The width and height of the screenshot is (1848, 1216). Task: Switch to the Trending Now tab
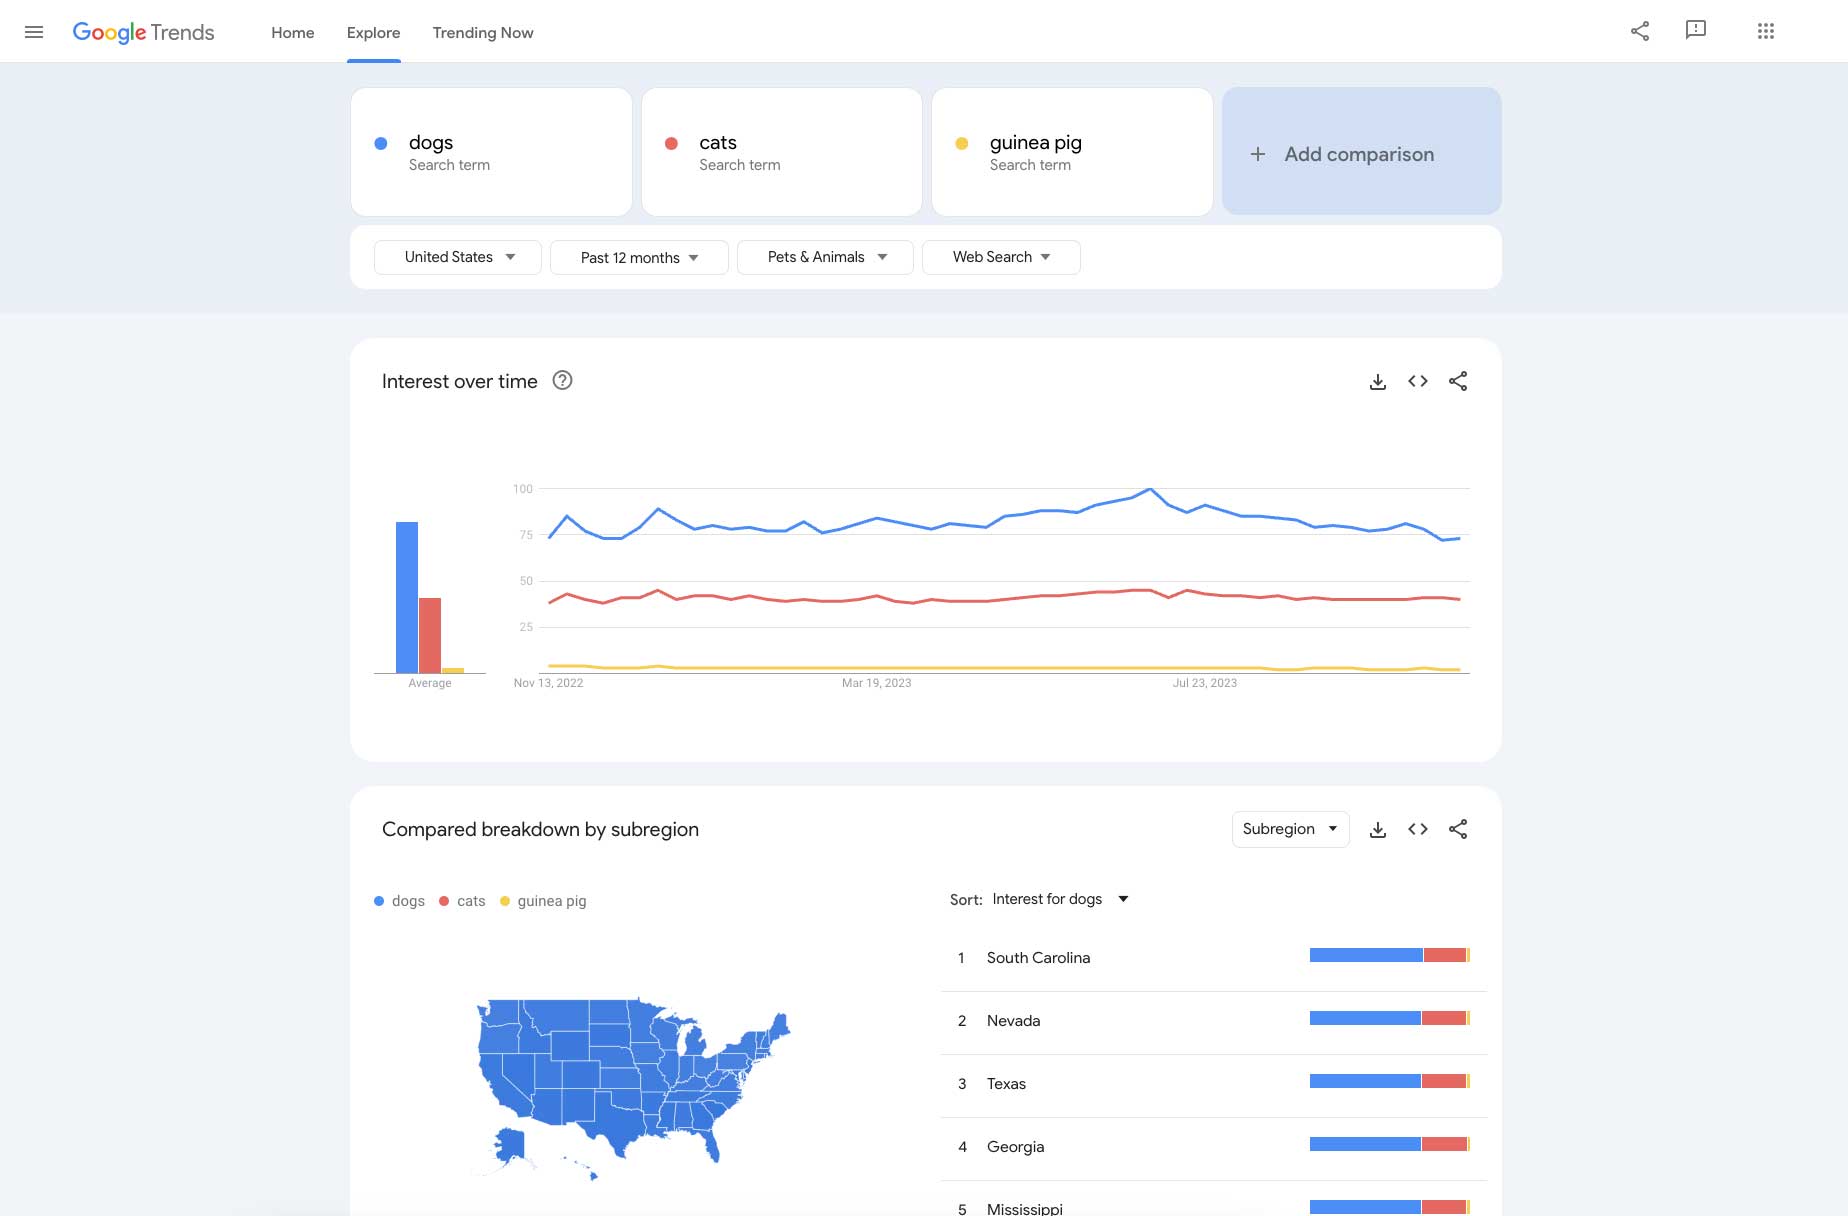(x=482, y=32)
